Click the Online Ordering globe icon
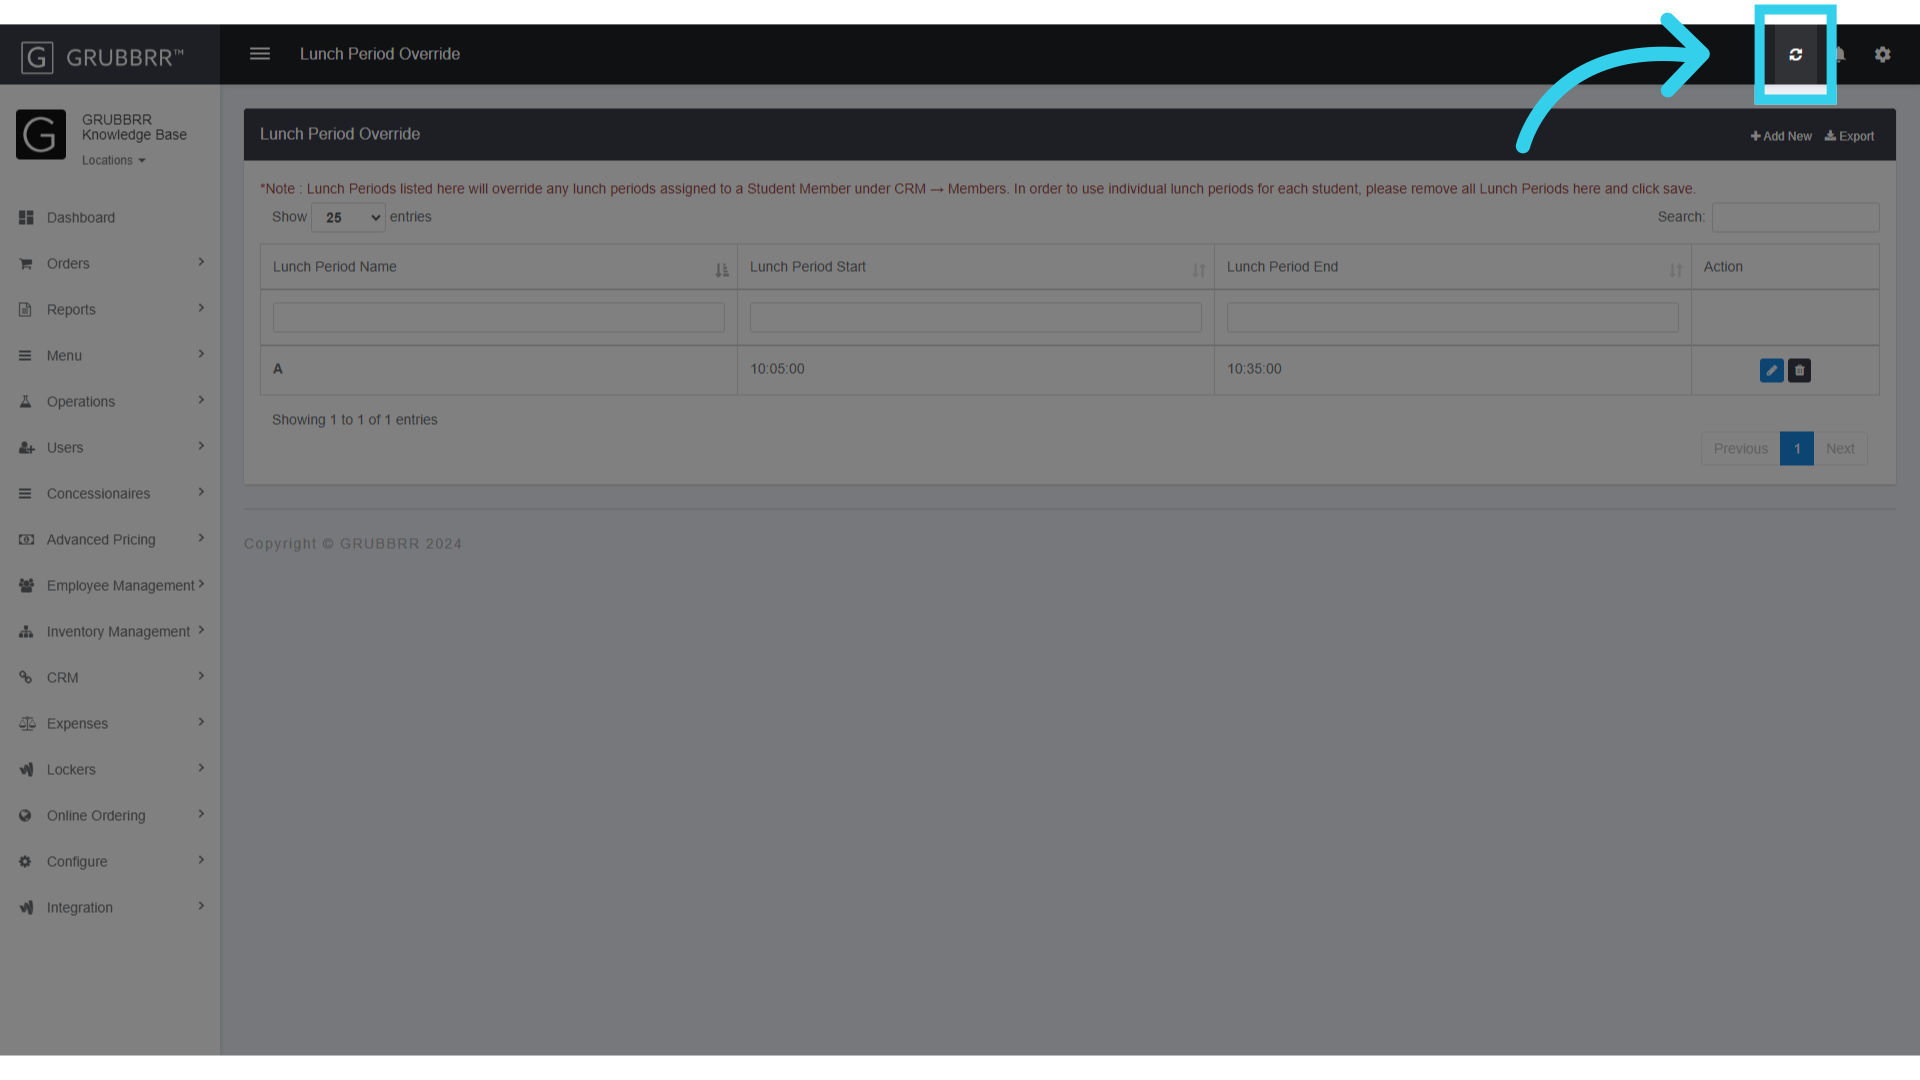Image resolution: width=1920 pixels, height=1080 pixels. click(25, 815)
